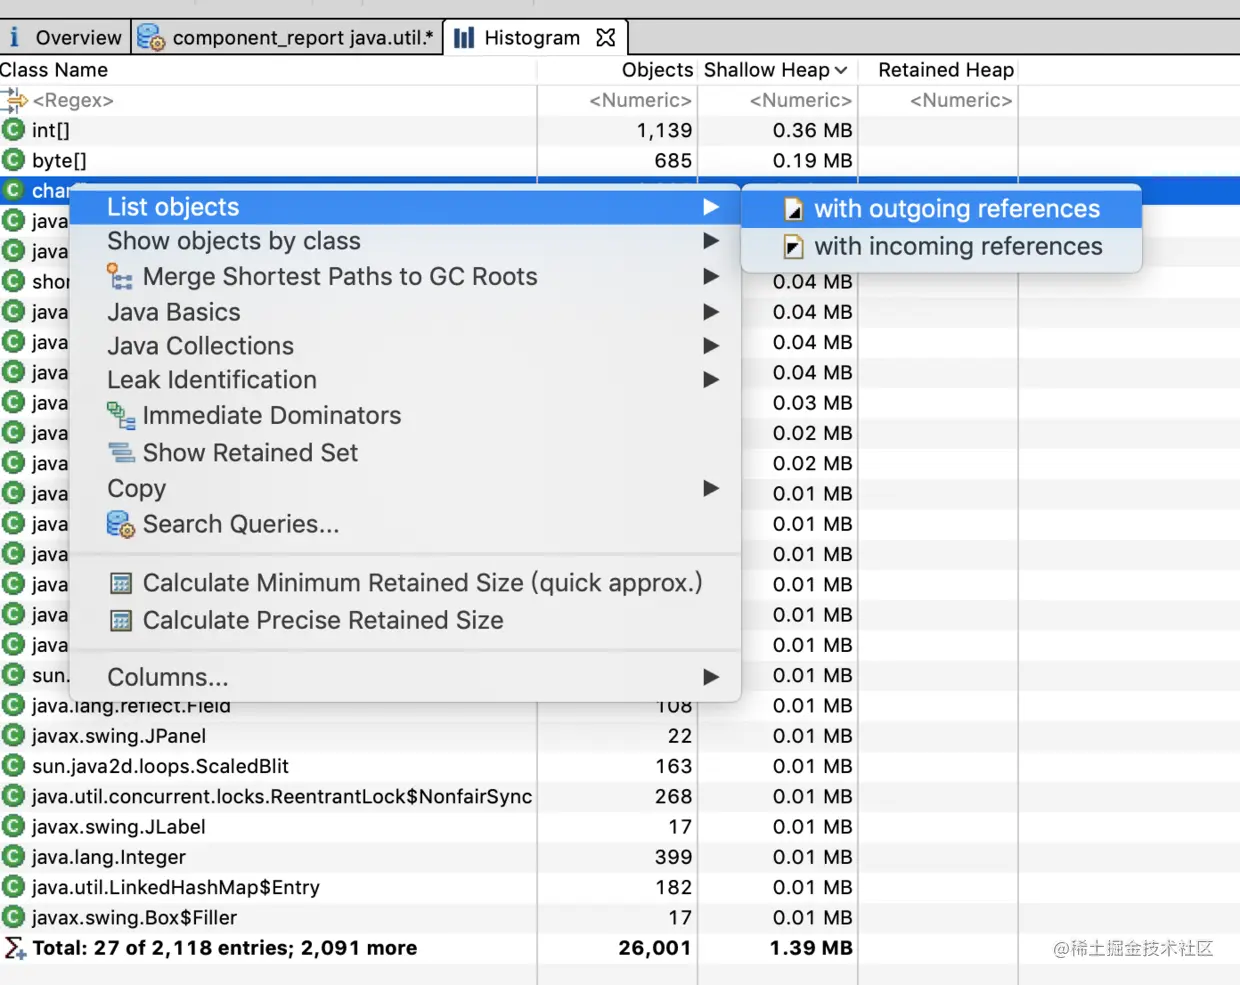1240x985 pixels.
Task: Open Merge Shortest Paths to GC Roots
Action: point(405,277)
